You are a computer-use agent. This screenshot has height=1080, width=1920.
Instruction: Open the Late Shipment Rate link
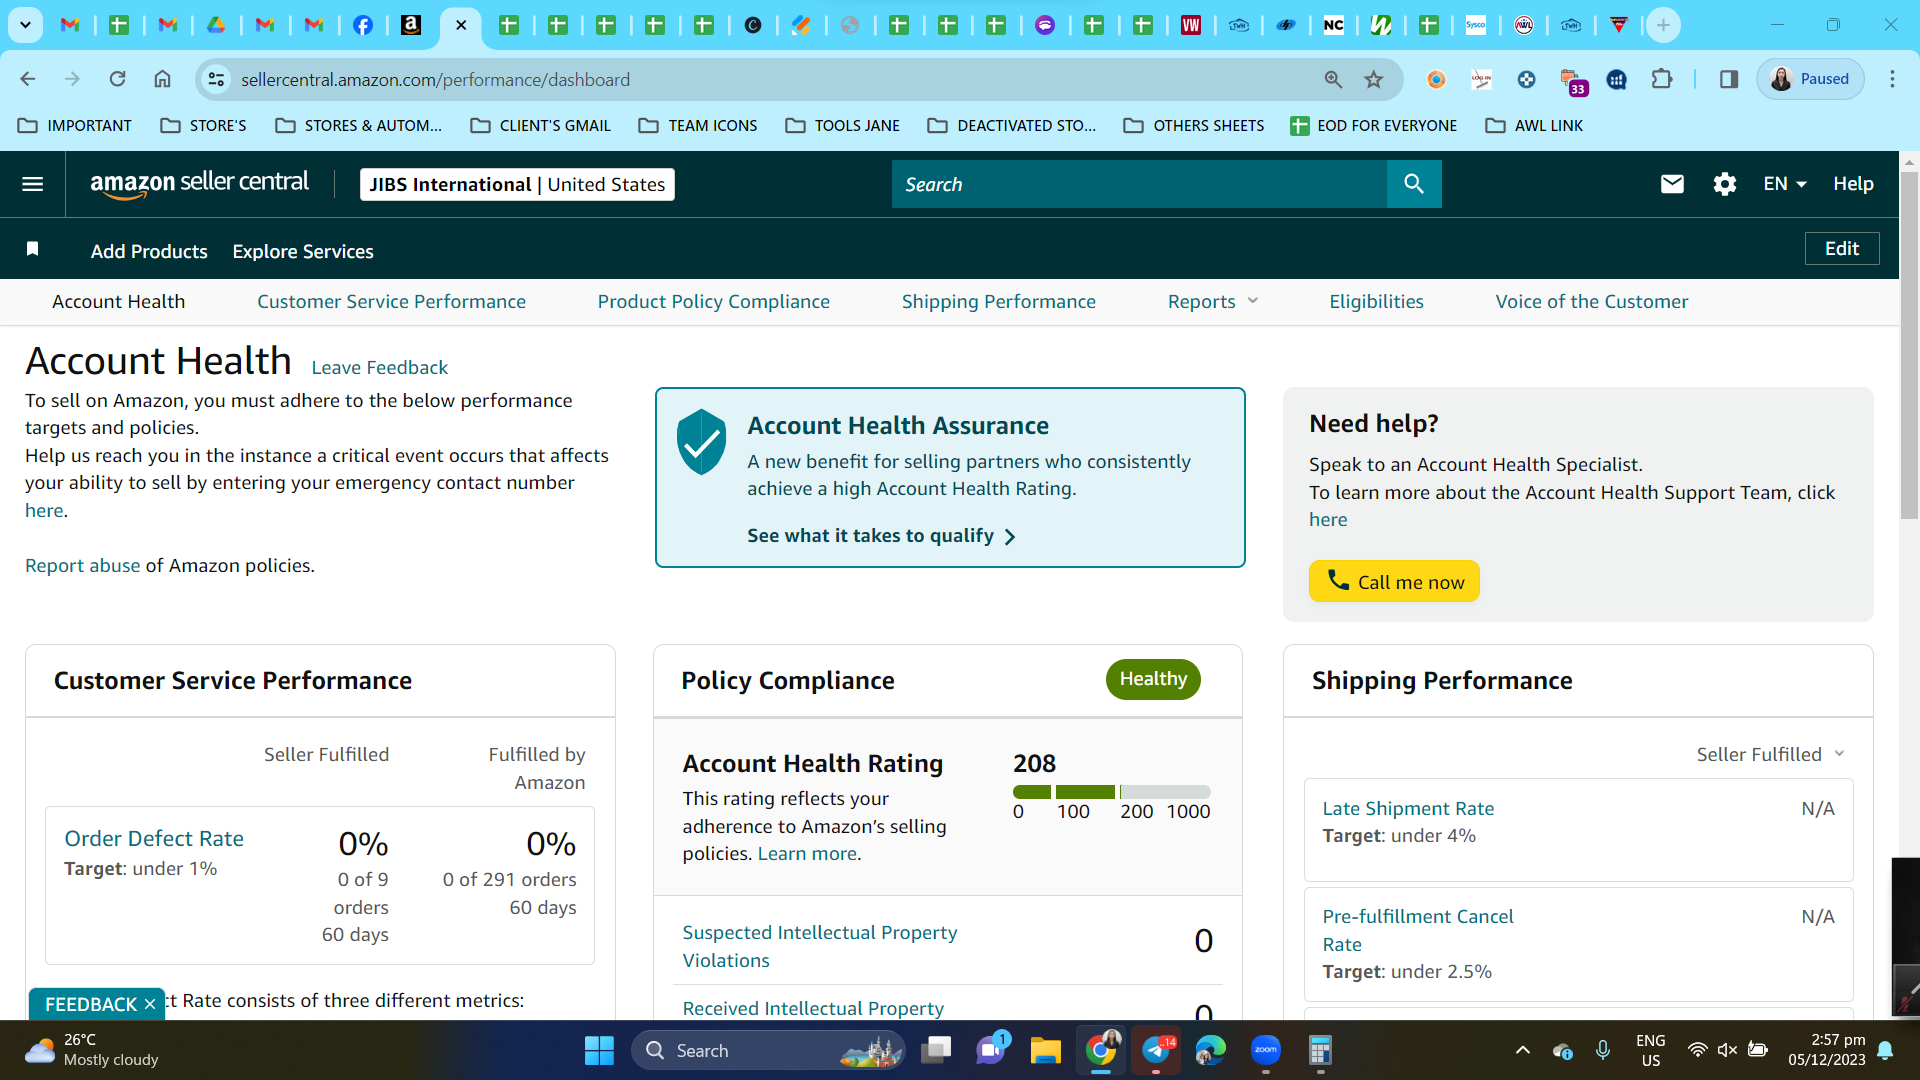pyautogui.click(x=1408, y=809)
